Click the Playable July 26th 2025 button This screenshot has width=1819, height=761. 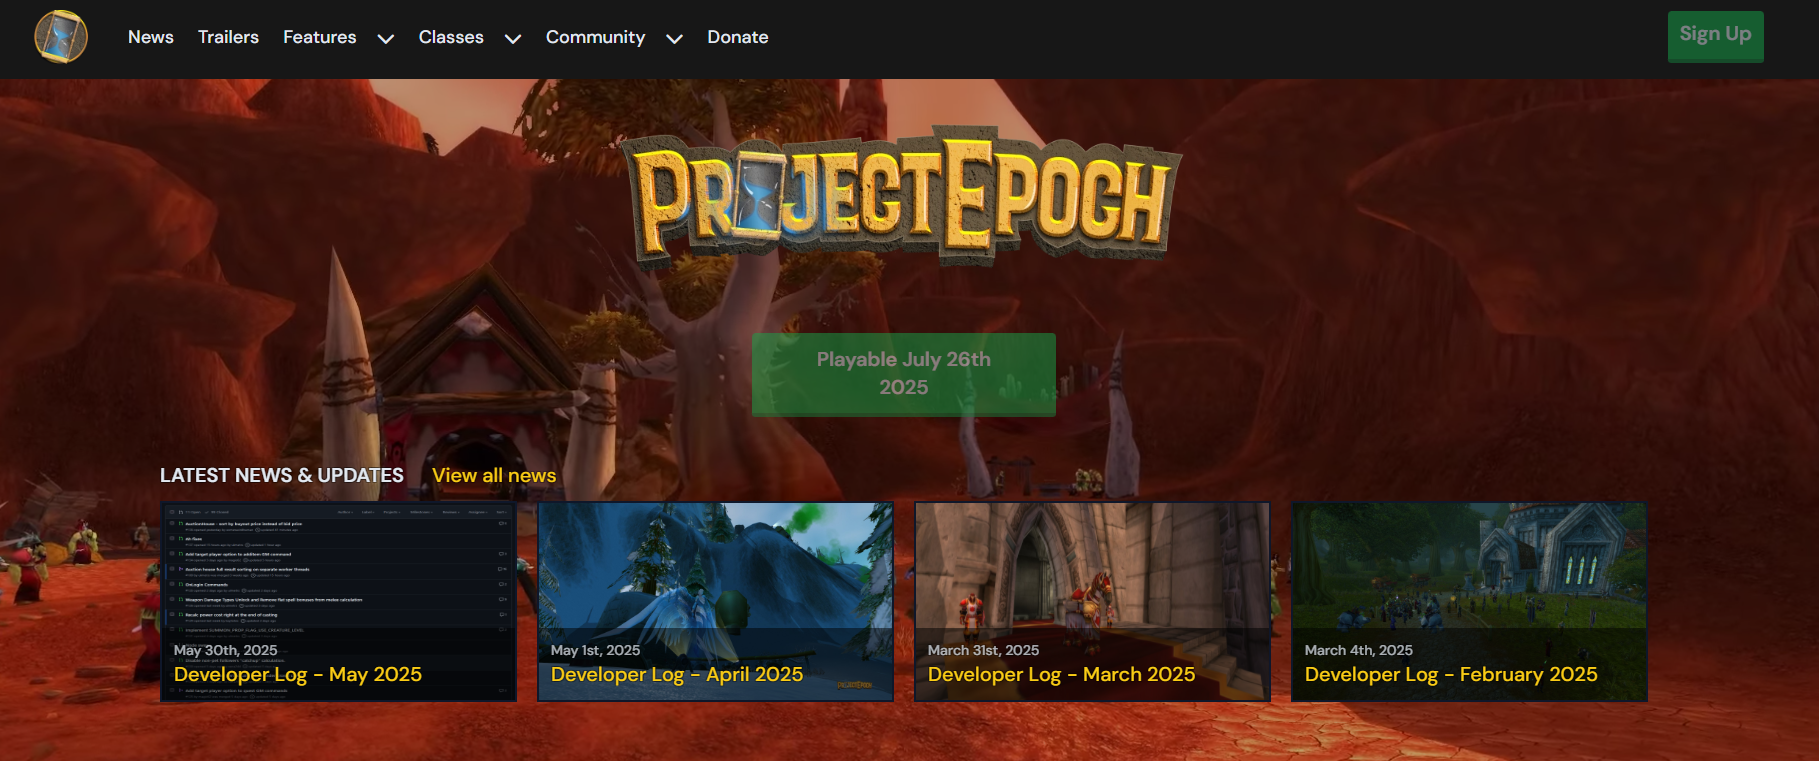click(x=904, y=374)
